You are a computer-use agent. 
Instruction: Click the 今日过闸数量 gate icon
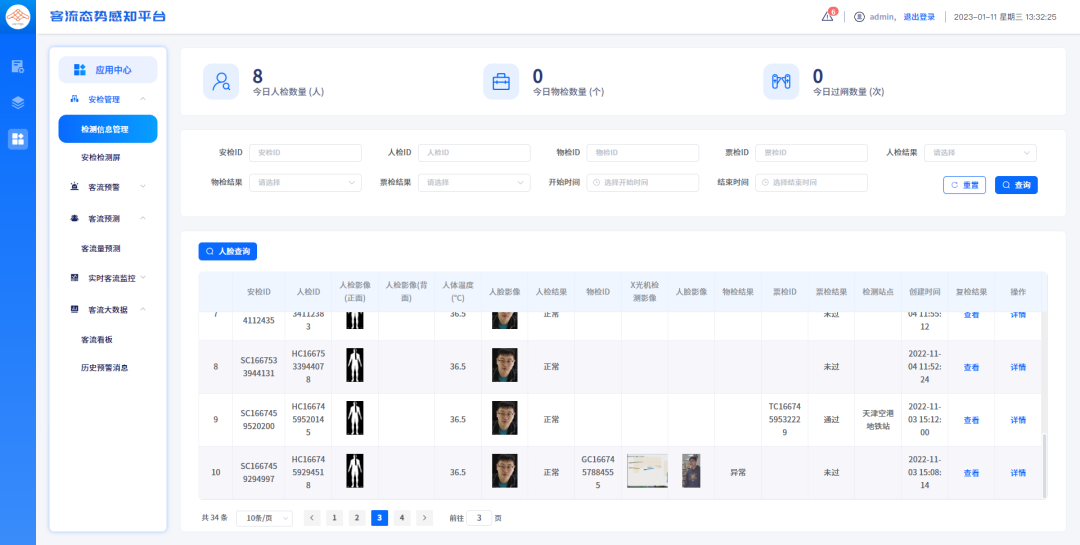pyautogui.click(x=781, y=82)
